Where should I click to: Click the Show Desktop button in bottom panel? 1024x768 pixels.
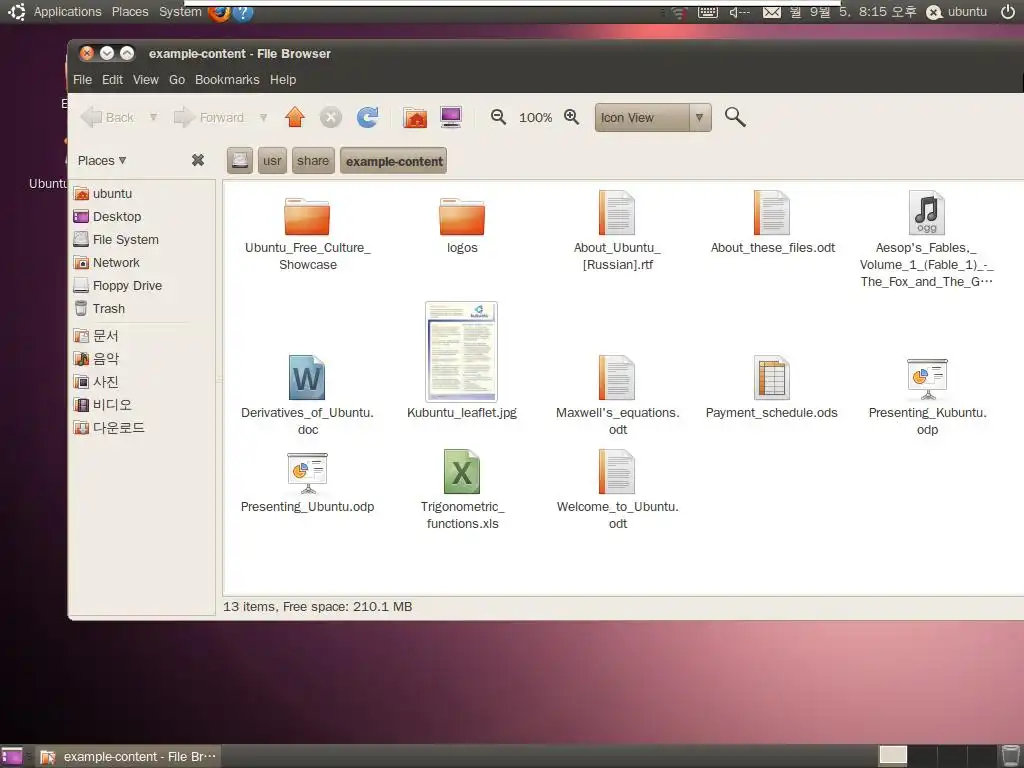(x=12, y=756)
